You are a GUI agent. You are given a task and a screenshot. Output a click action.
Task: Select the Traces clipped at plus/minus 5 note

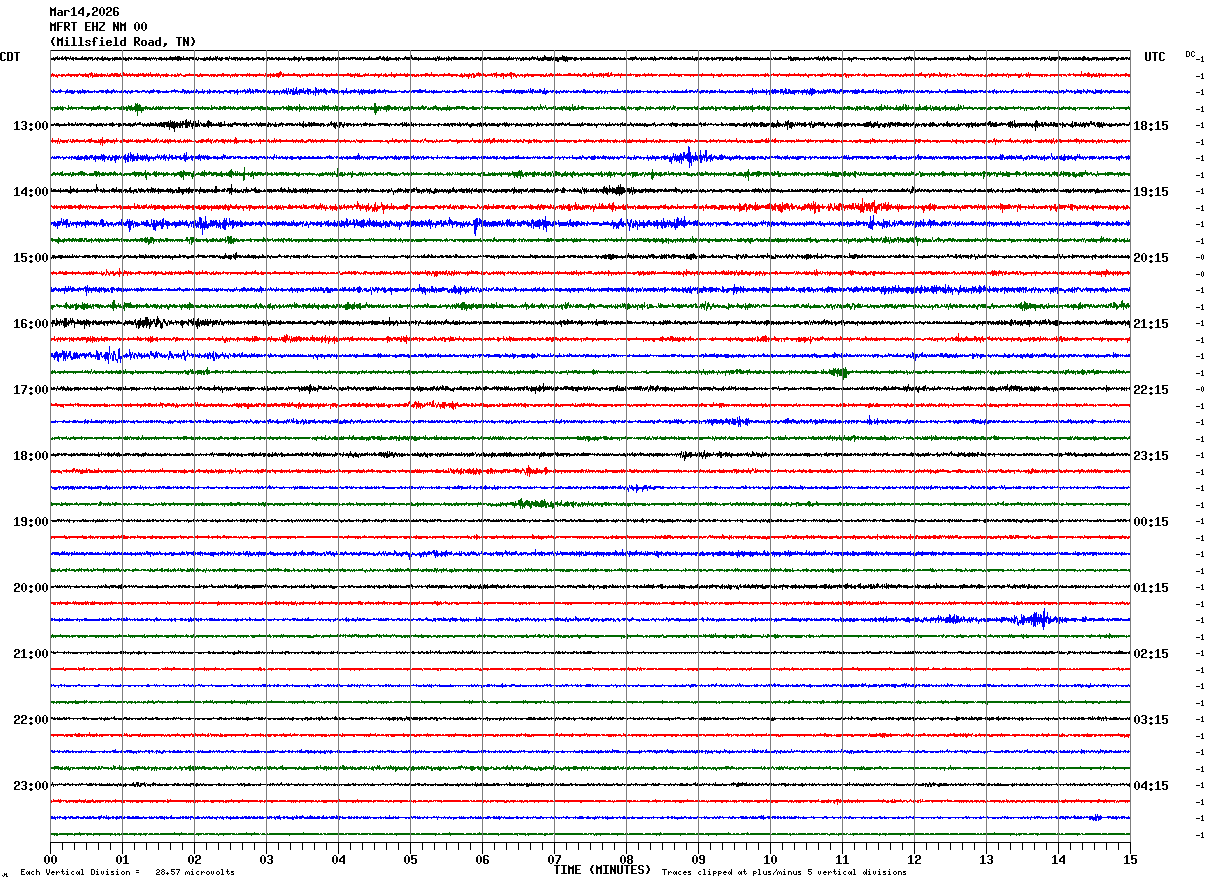784,872
